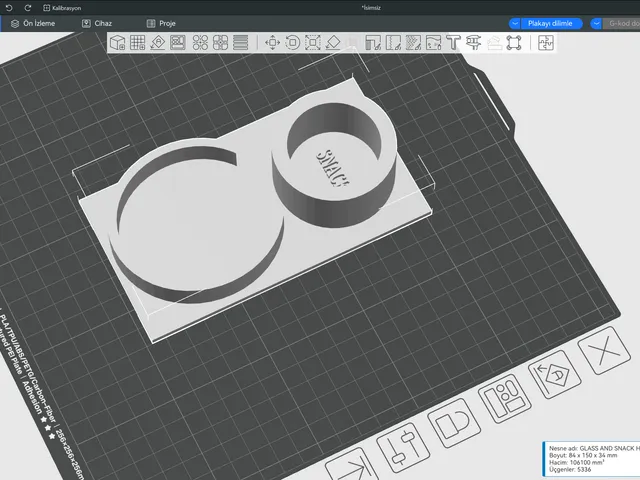This screenshot has width=640, height=480.
Task: Click the SNACK embossed text on the model
Action: [333, 167]
